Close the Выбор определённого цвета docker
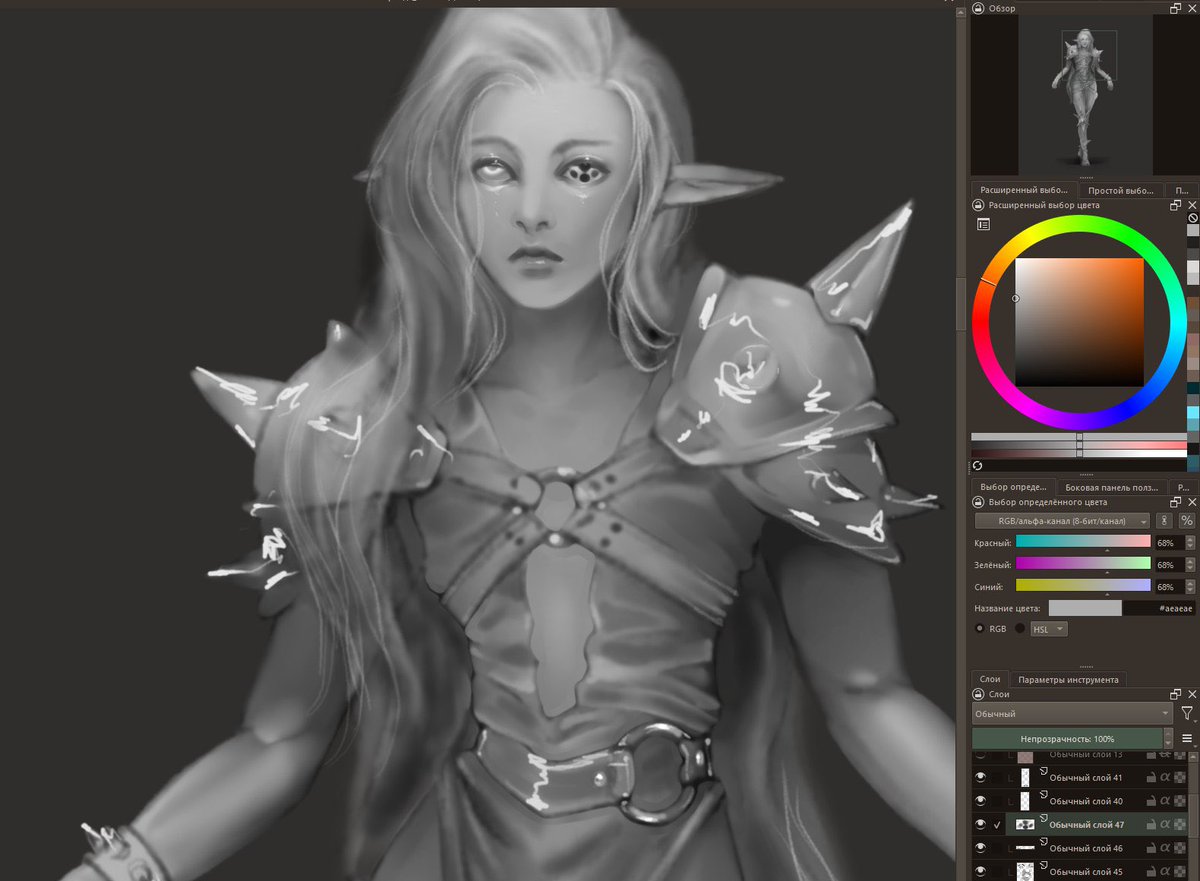Image resolution: width=1200 pixels, height=881 pixels. click(1192, 502)
